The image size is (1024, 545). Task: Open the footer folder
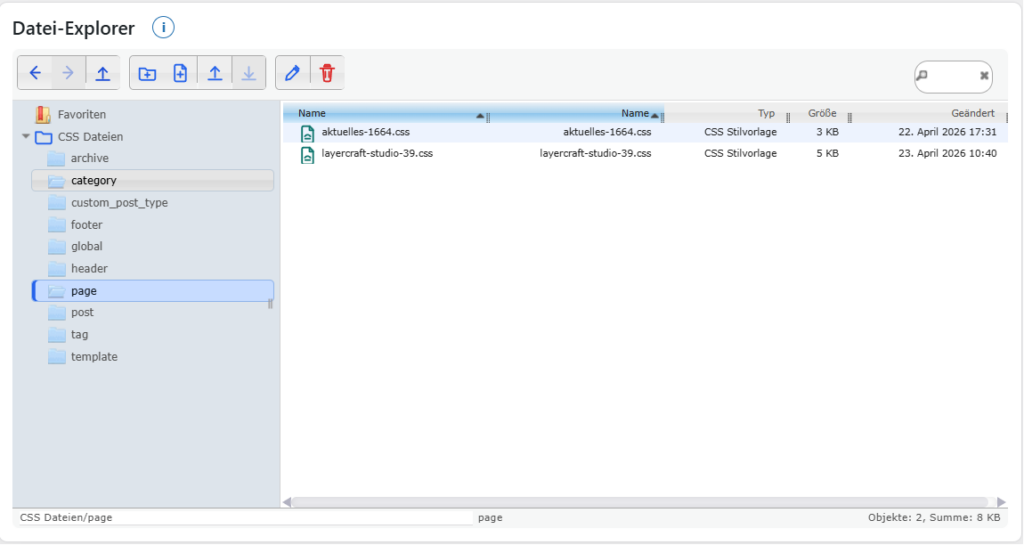point(86,225)
